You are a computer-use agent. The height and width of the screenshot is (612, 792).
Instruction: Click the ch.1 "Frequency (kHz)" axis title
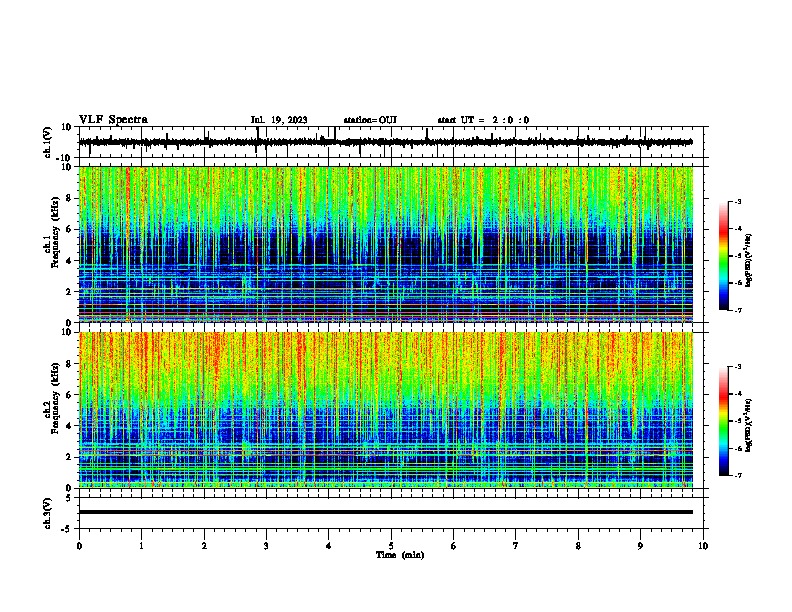click(55, 232)
